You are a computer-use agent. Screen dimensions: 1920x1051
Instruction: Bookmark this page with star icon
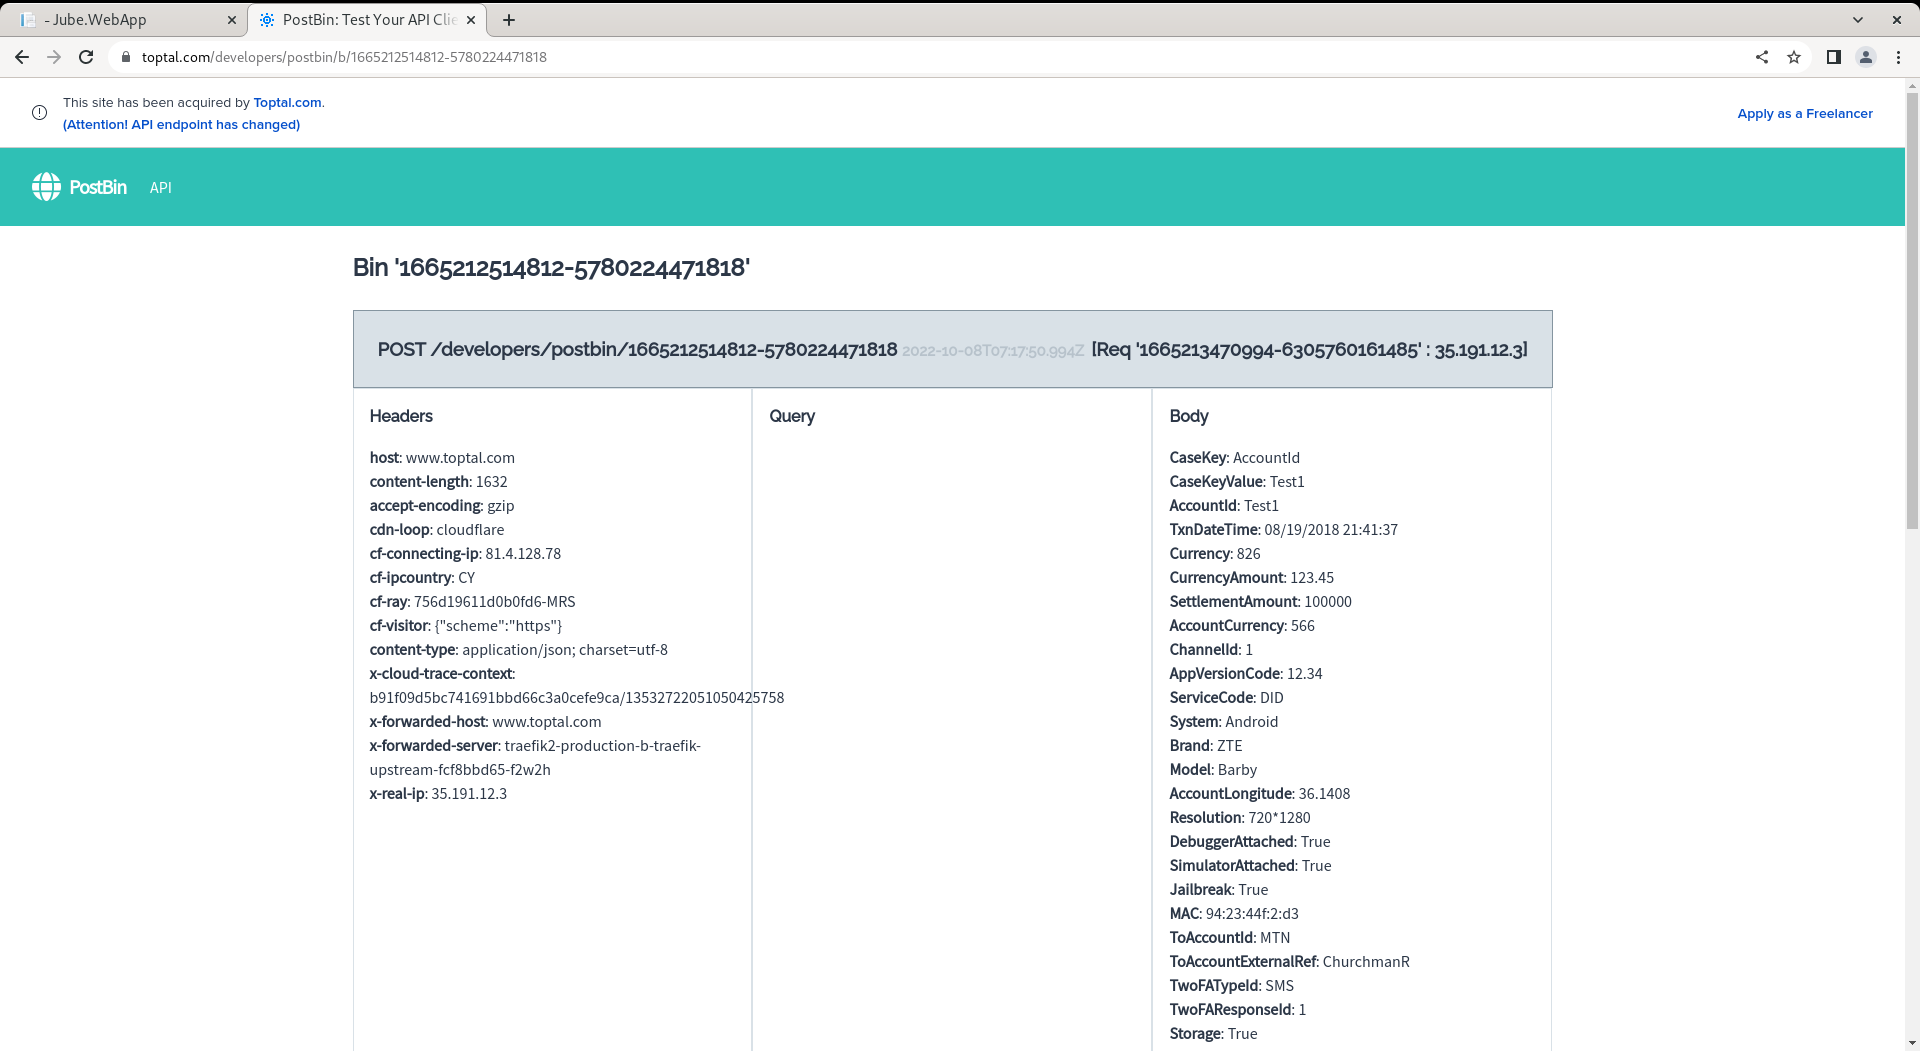[x=1794, y=57]
